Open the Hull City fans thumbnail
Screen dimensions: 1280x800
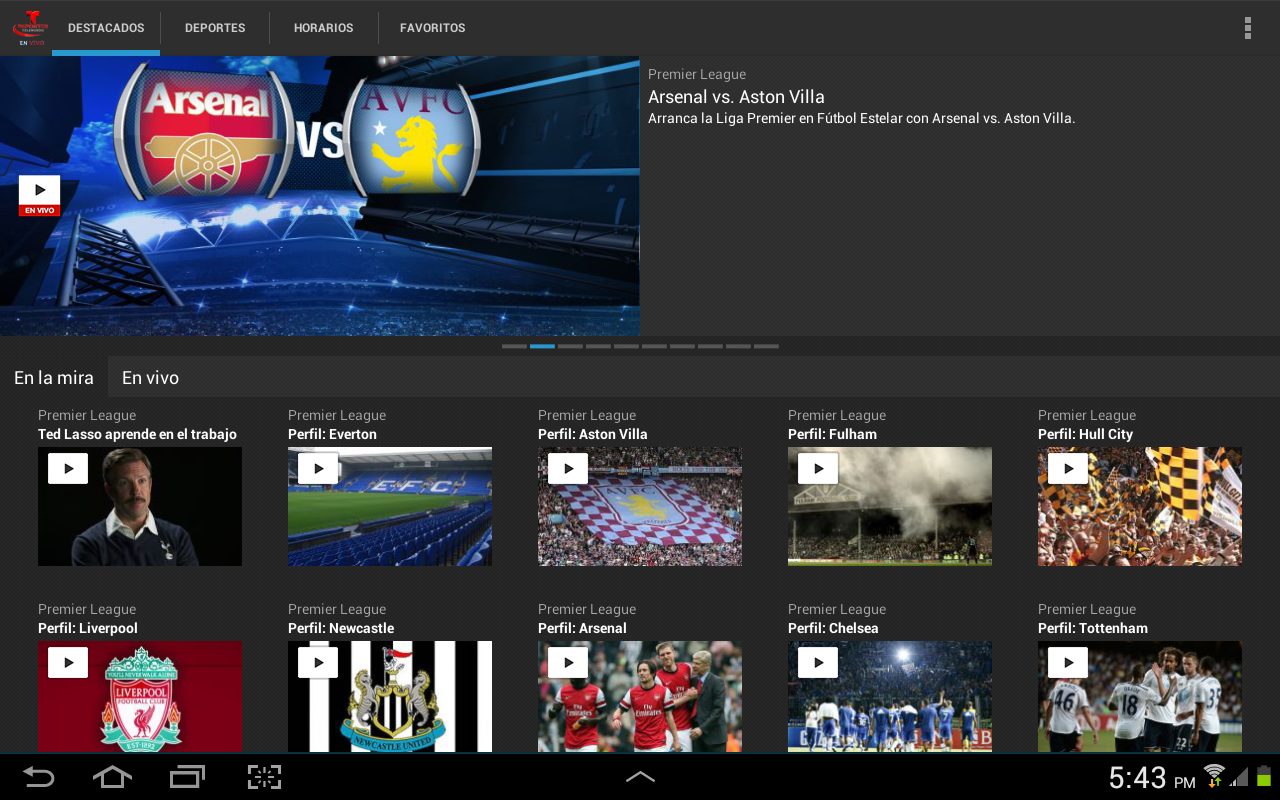point(1140,506)
